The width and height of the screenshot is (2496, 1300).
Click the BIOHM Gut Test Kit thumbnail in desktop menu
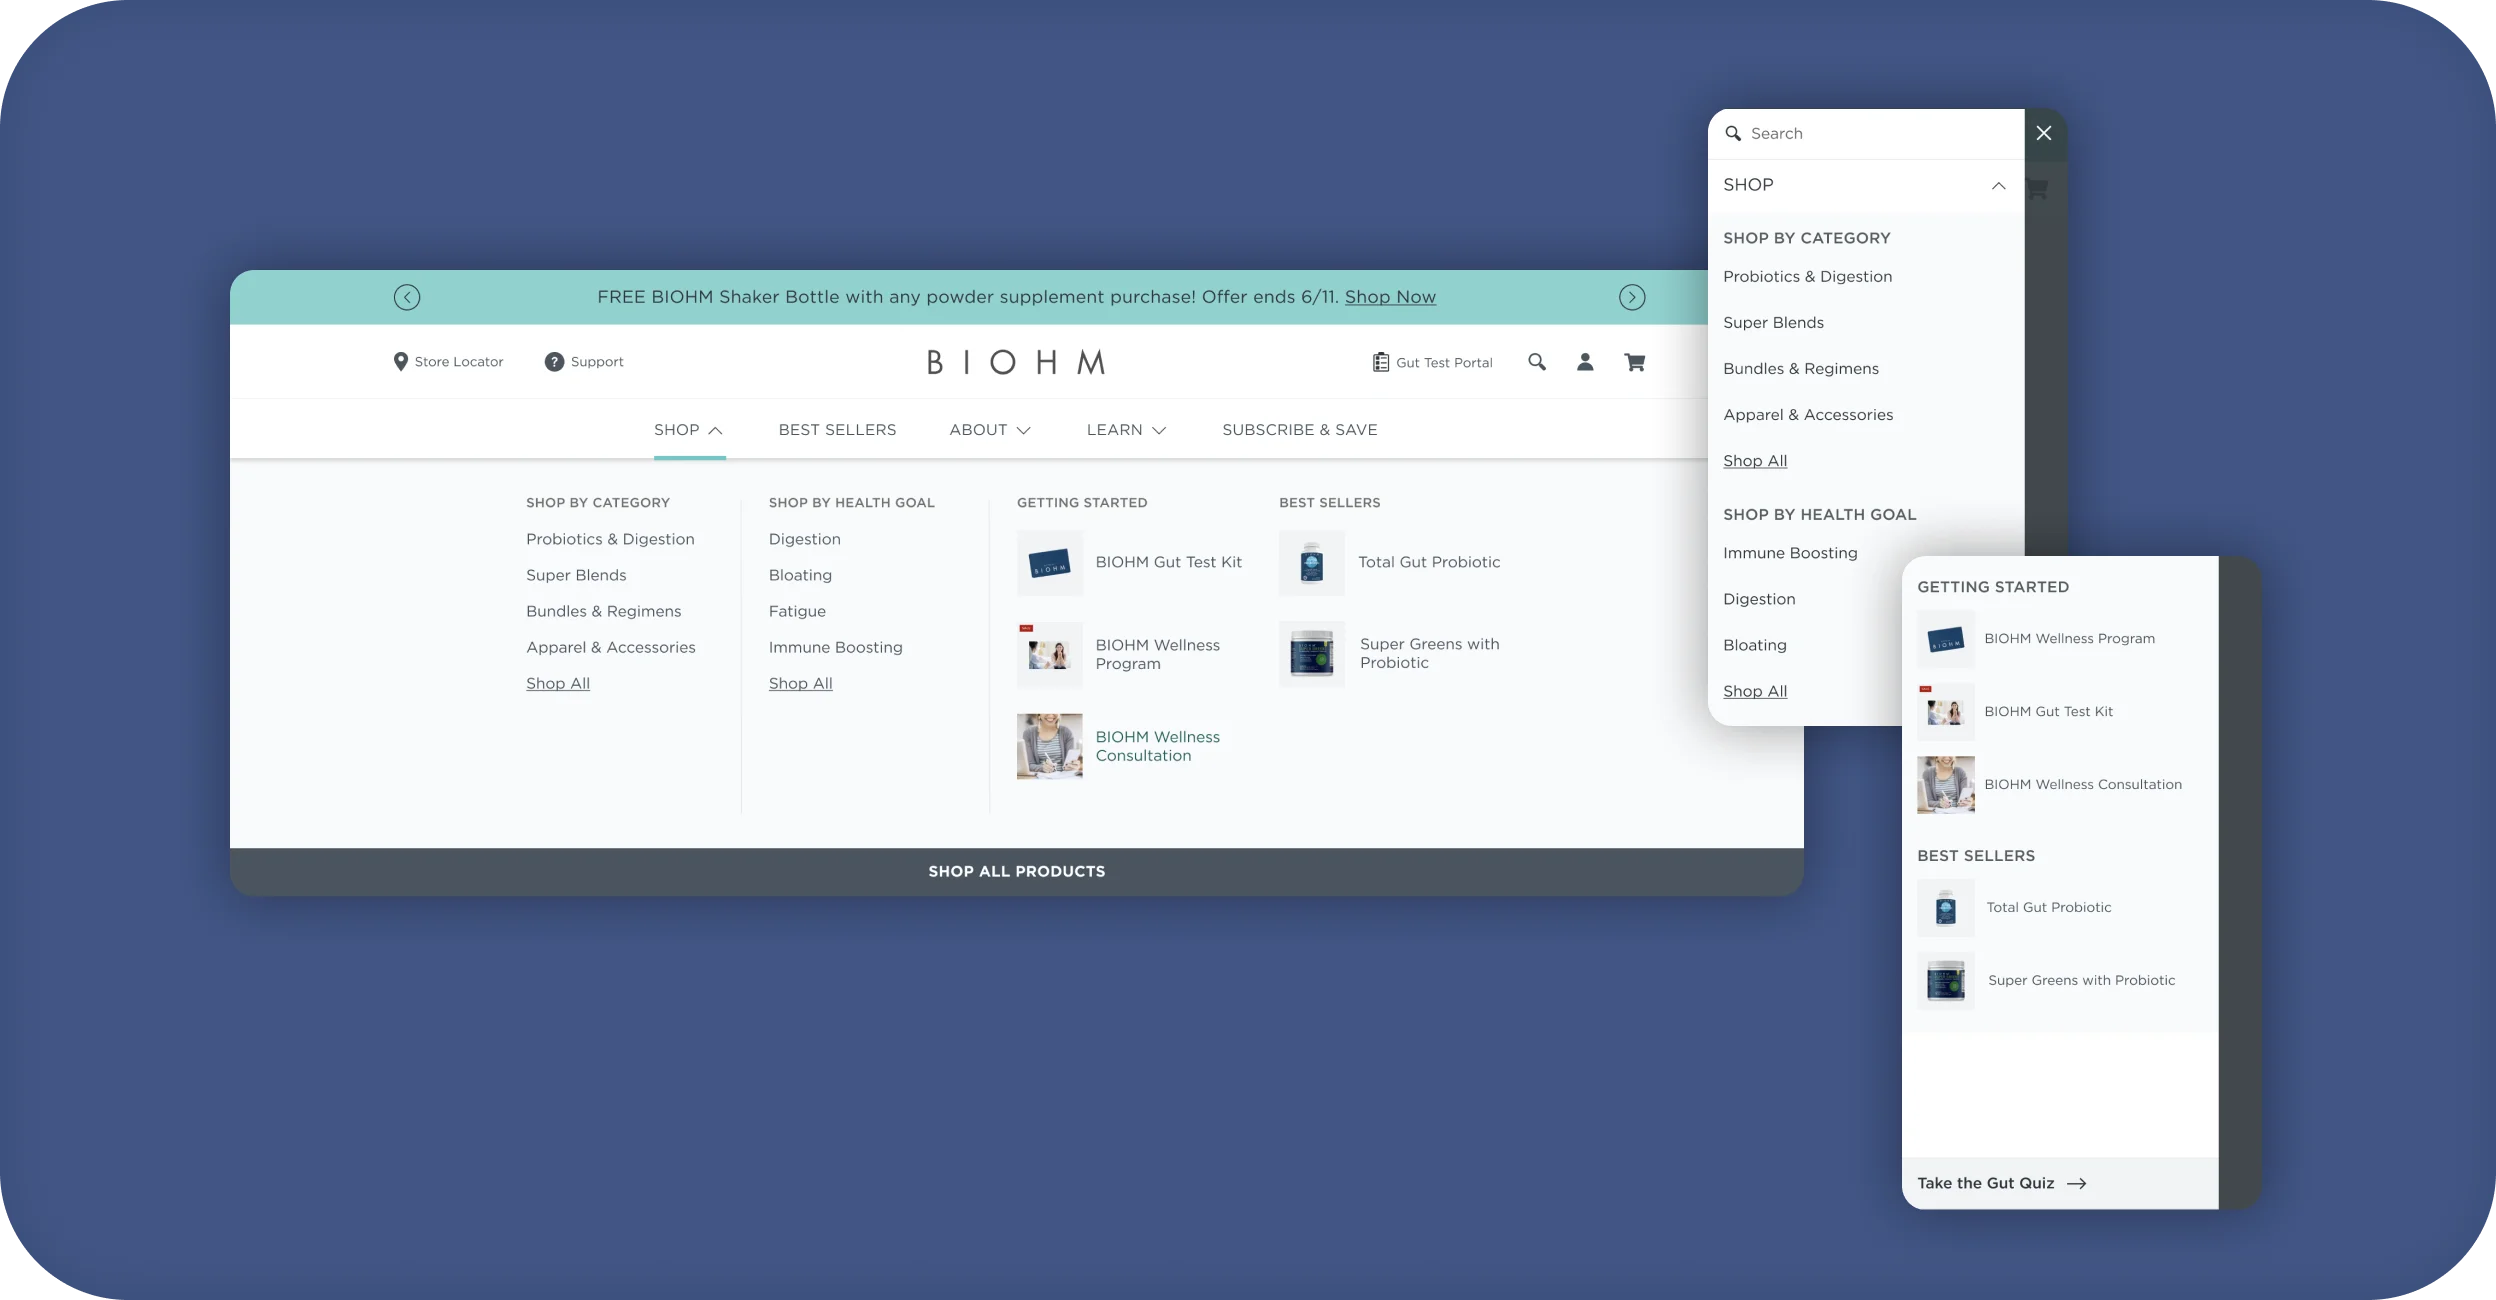[x=1049, y=563]
